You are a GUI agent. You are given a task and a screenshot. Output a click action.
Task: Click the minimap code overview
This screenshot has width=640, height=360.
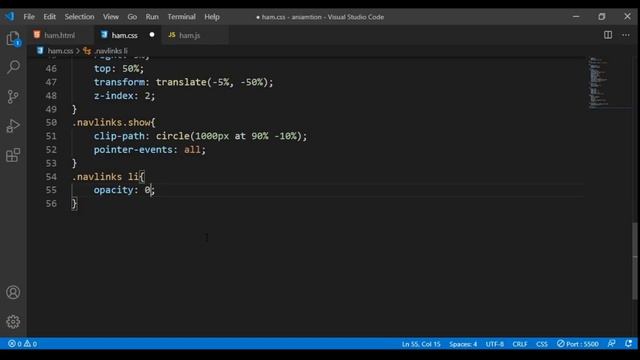click(x=598, y=83)
